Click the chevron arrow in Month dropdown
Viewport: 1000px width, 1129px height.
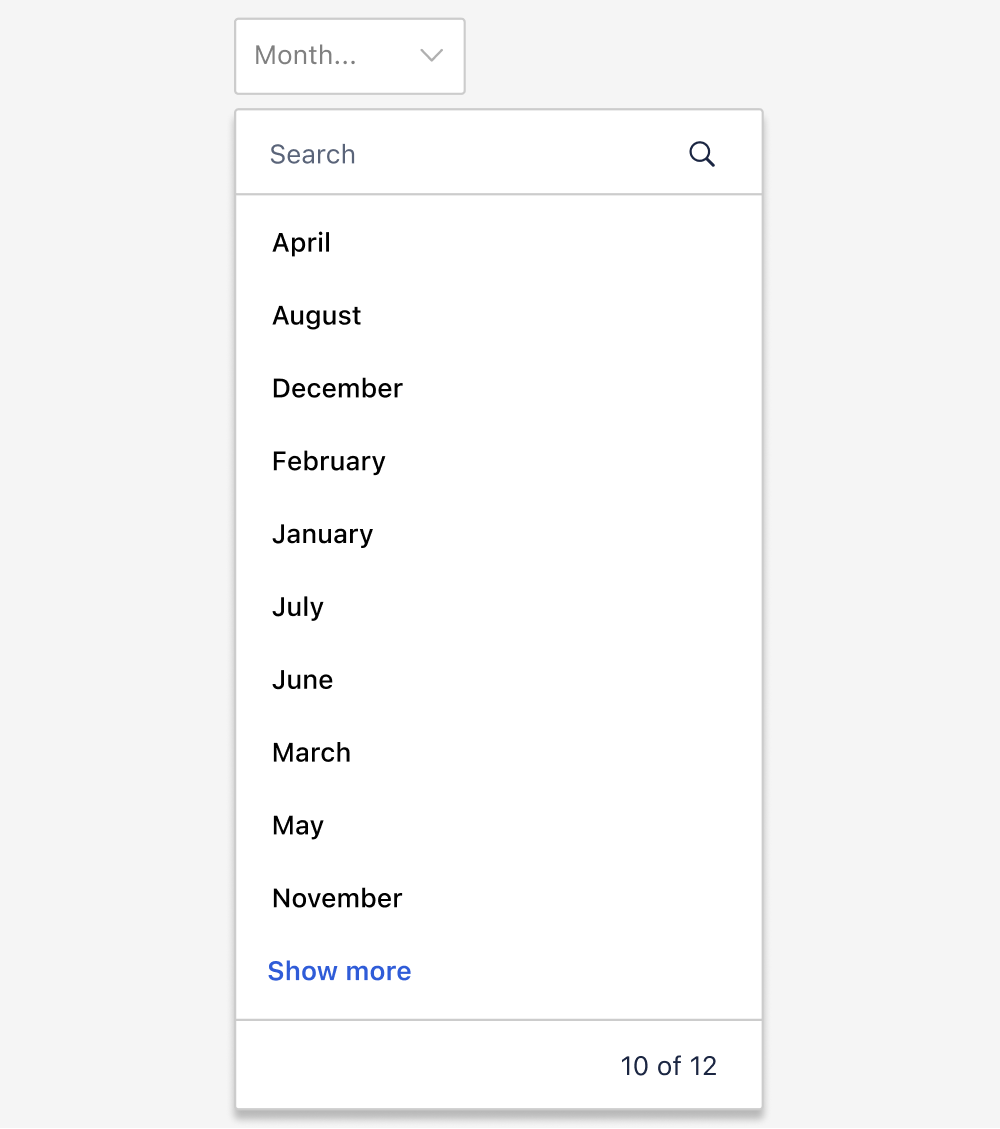click(x=431, y=56)
